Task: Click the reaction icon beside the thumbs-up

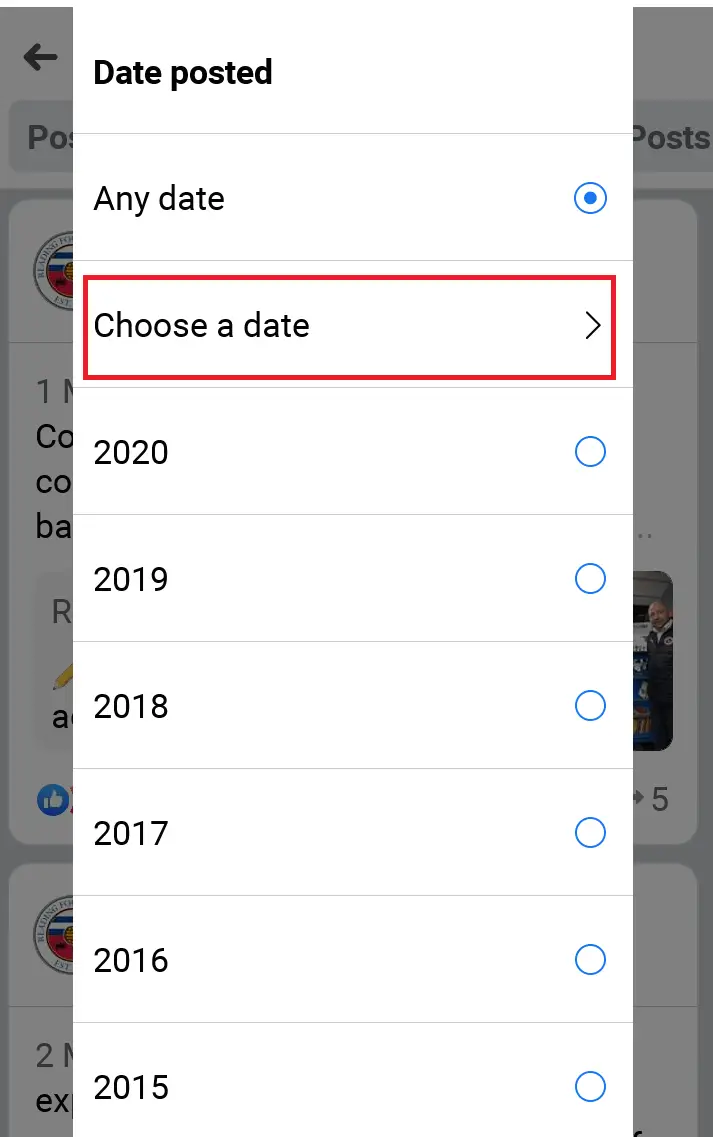Action: [x=70, y=800]
